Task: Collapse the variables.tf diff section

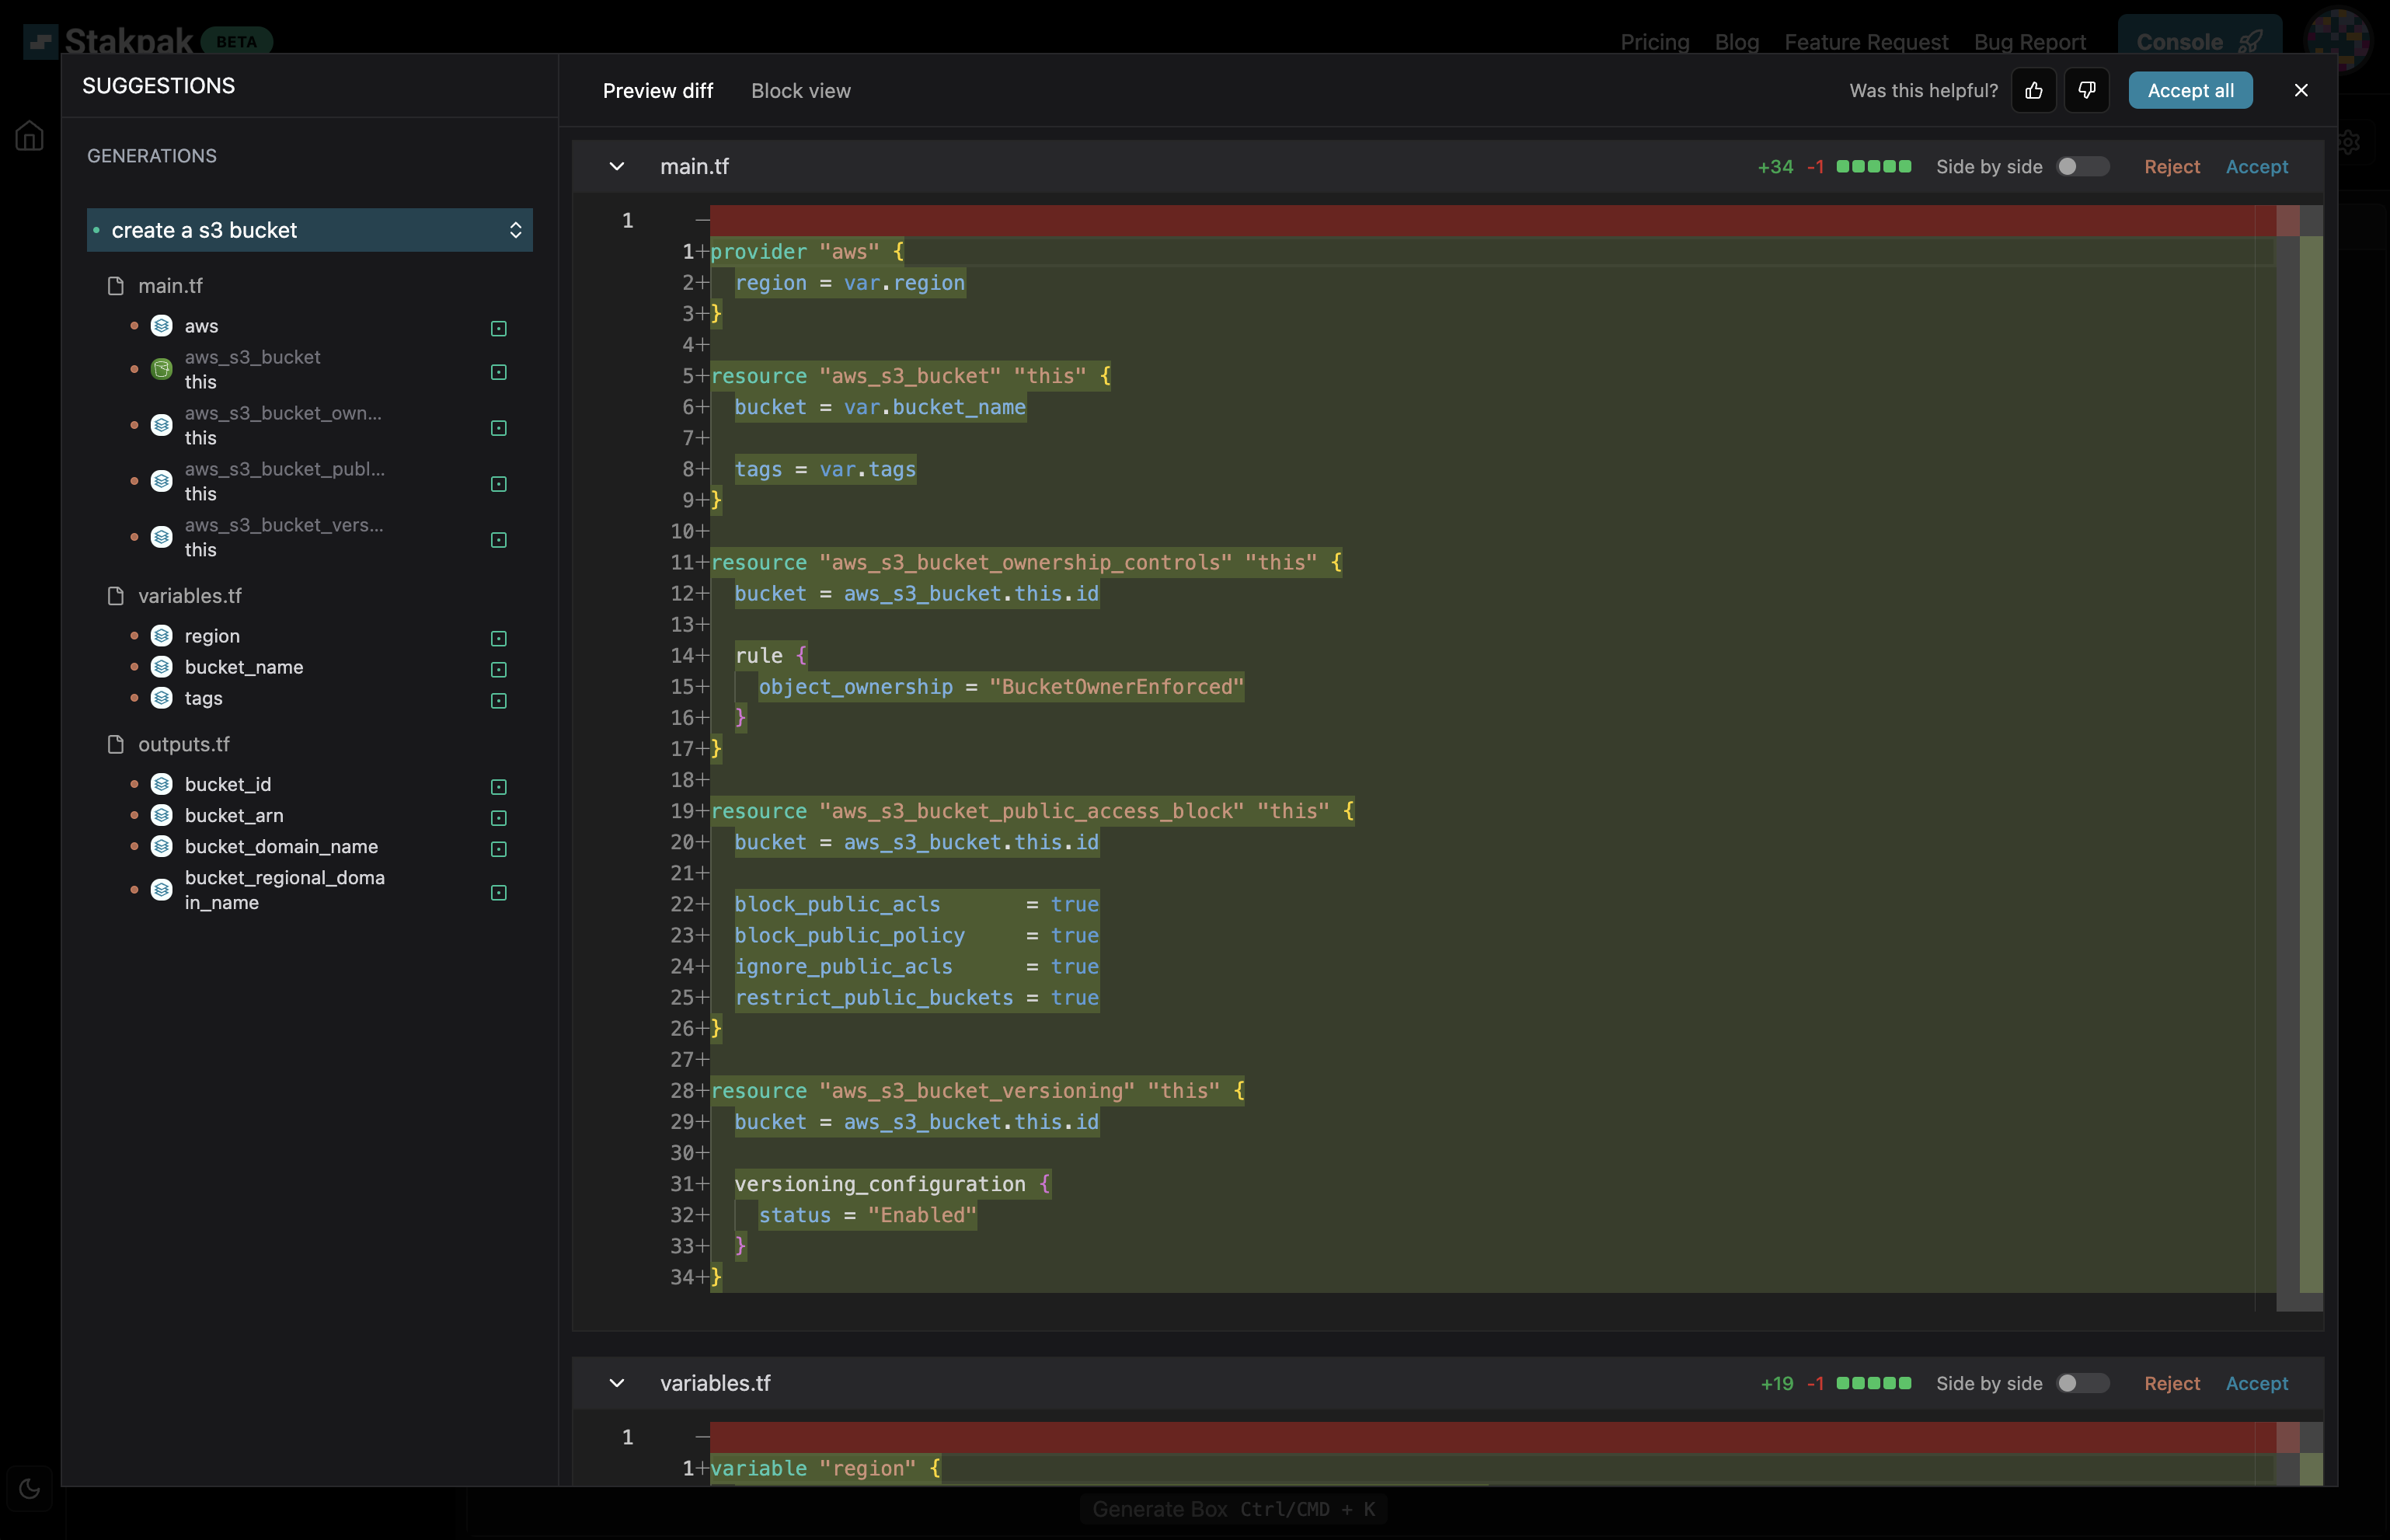Action: click(617, 1383)
